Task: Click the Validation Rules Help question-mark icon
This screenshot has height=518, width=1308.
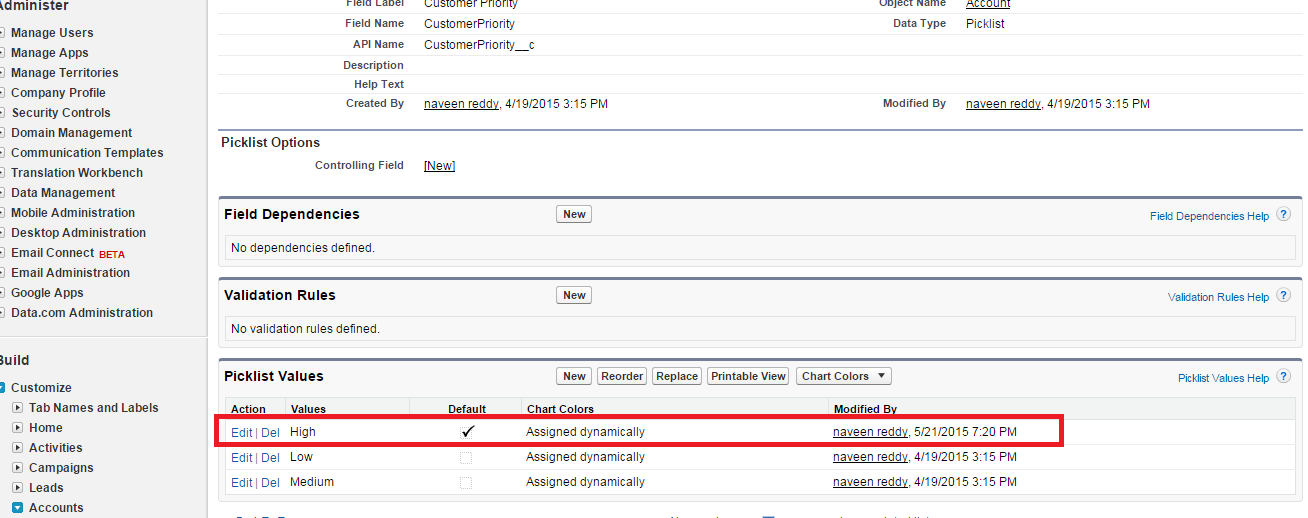Action: (1284, 296)
